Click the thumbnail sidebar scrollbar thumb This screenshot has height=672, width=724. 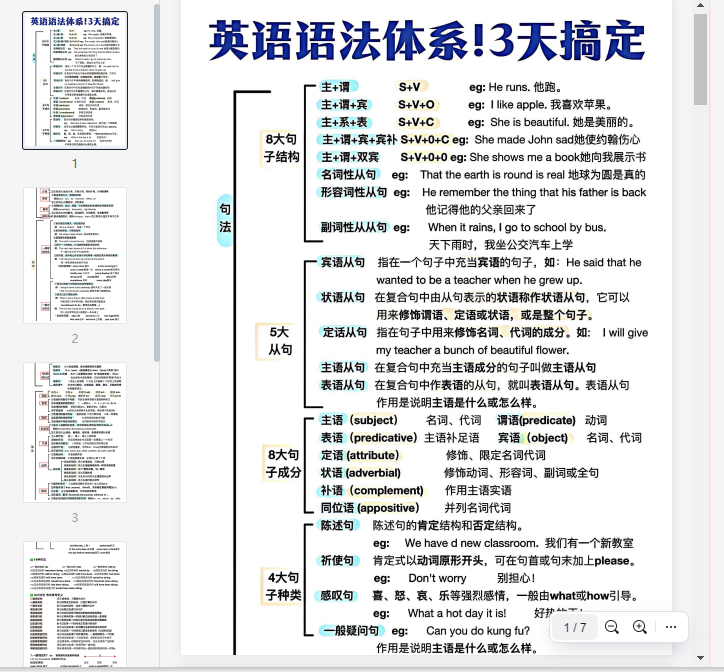(157, 182)
